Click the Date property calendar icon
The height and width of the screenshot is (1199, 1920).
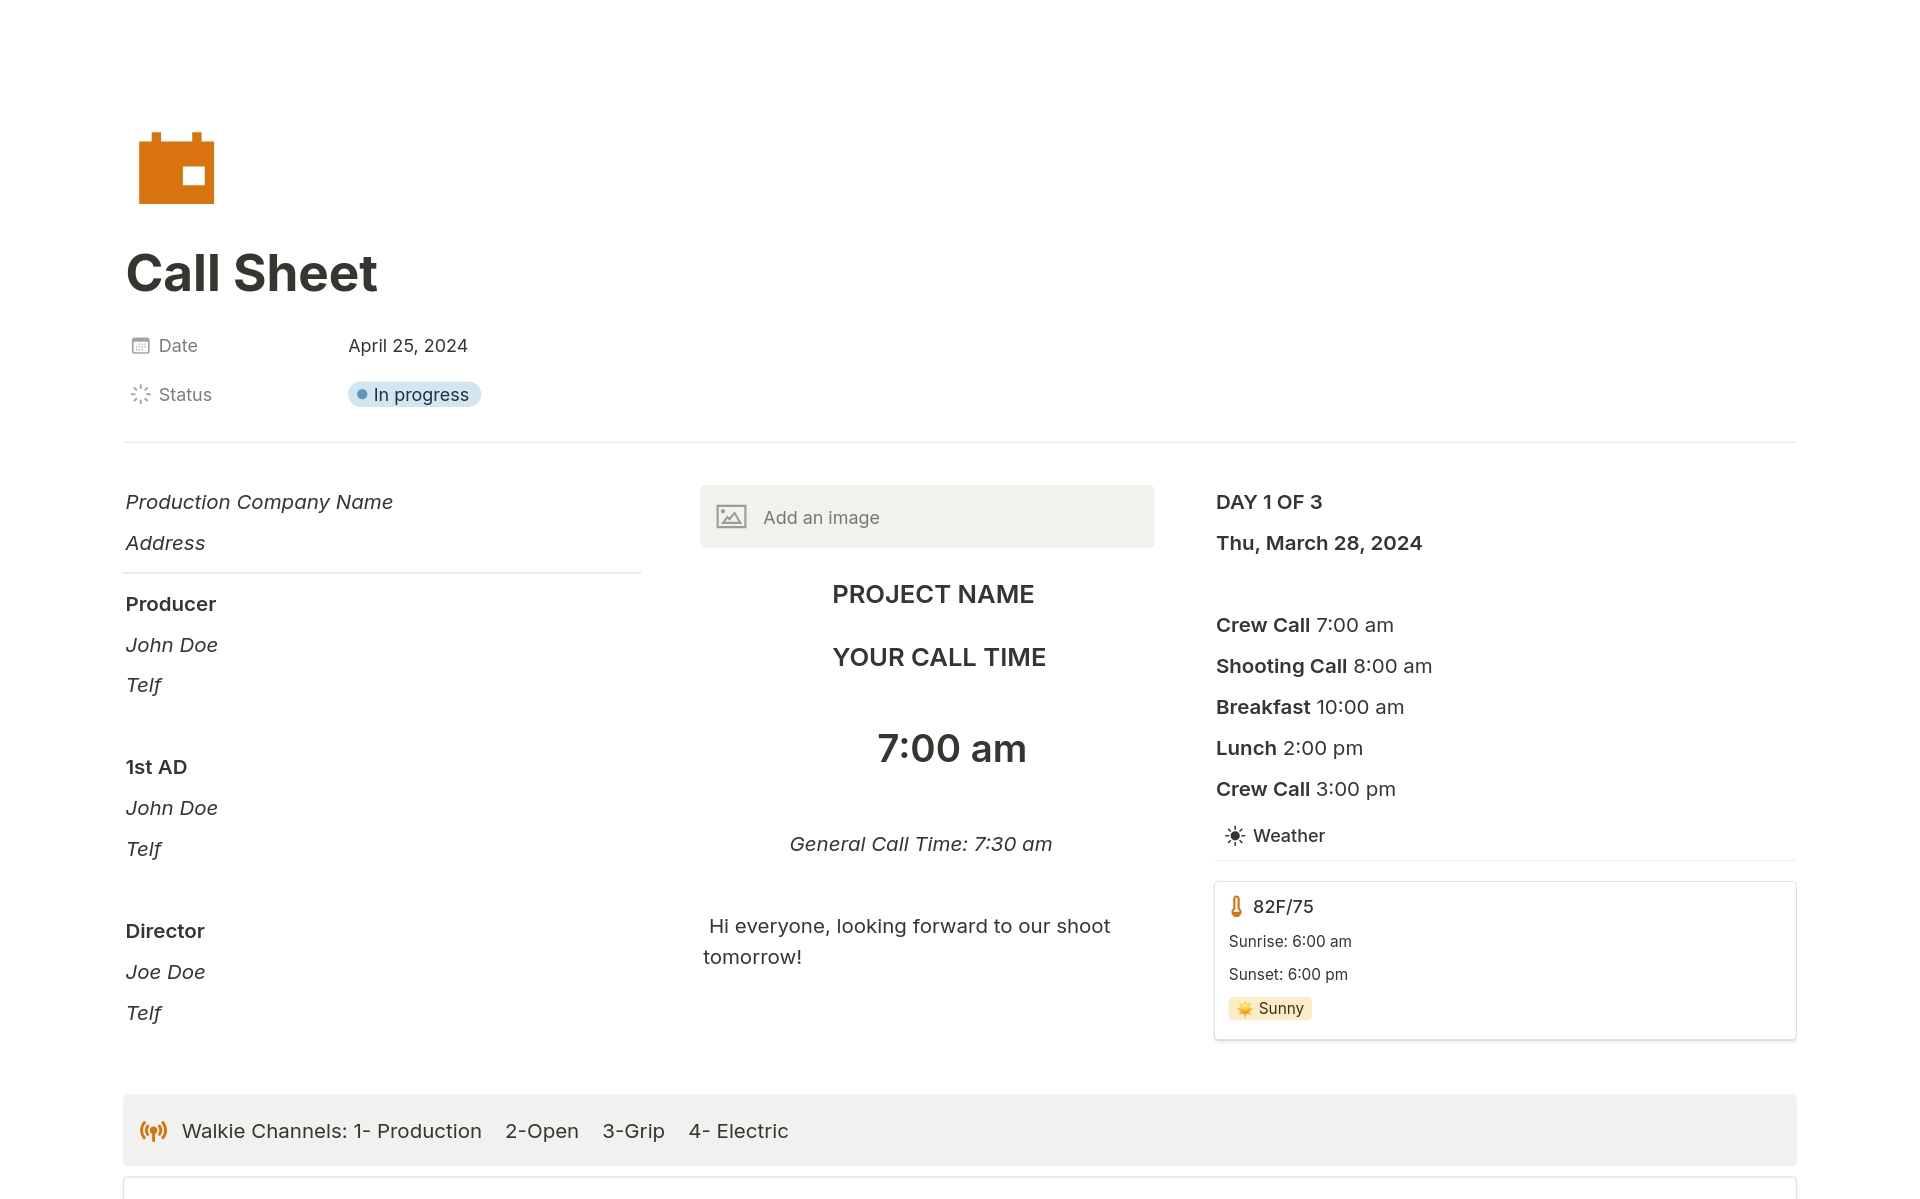tap(141, 346)
